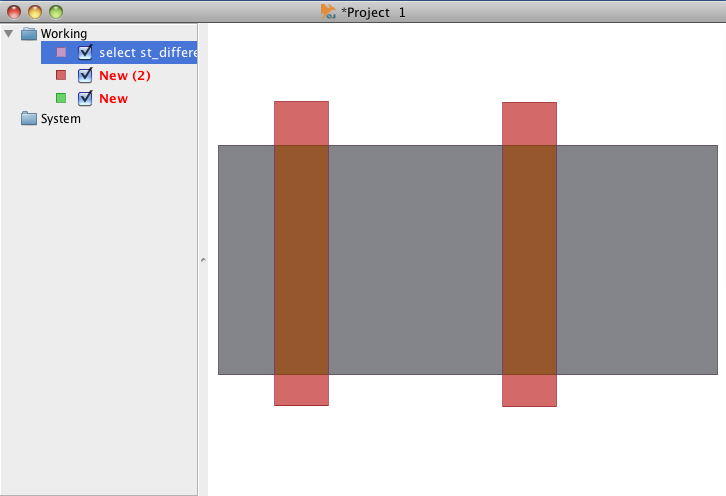Toggle visibility checkbox of the New layer
The image size is (726, 496).
click(x=85, y=98)
